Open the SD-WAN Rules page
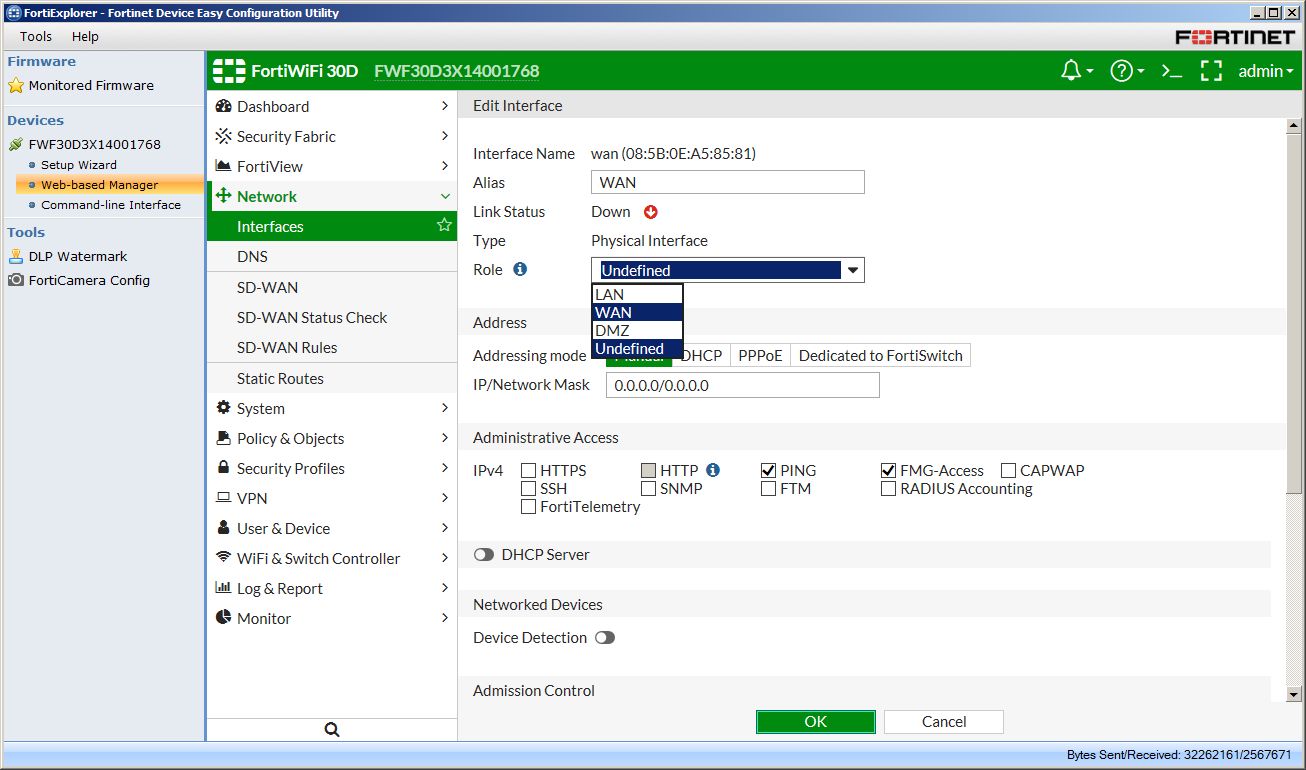The width and height of the screenshot is (1306, 770). [287, 348]
